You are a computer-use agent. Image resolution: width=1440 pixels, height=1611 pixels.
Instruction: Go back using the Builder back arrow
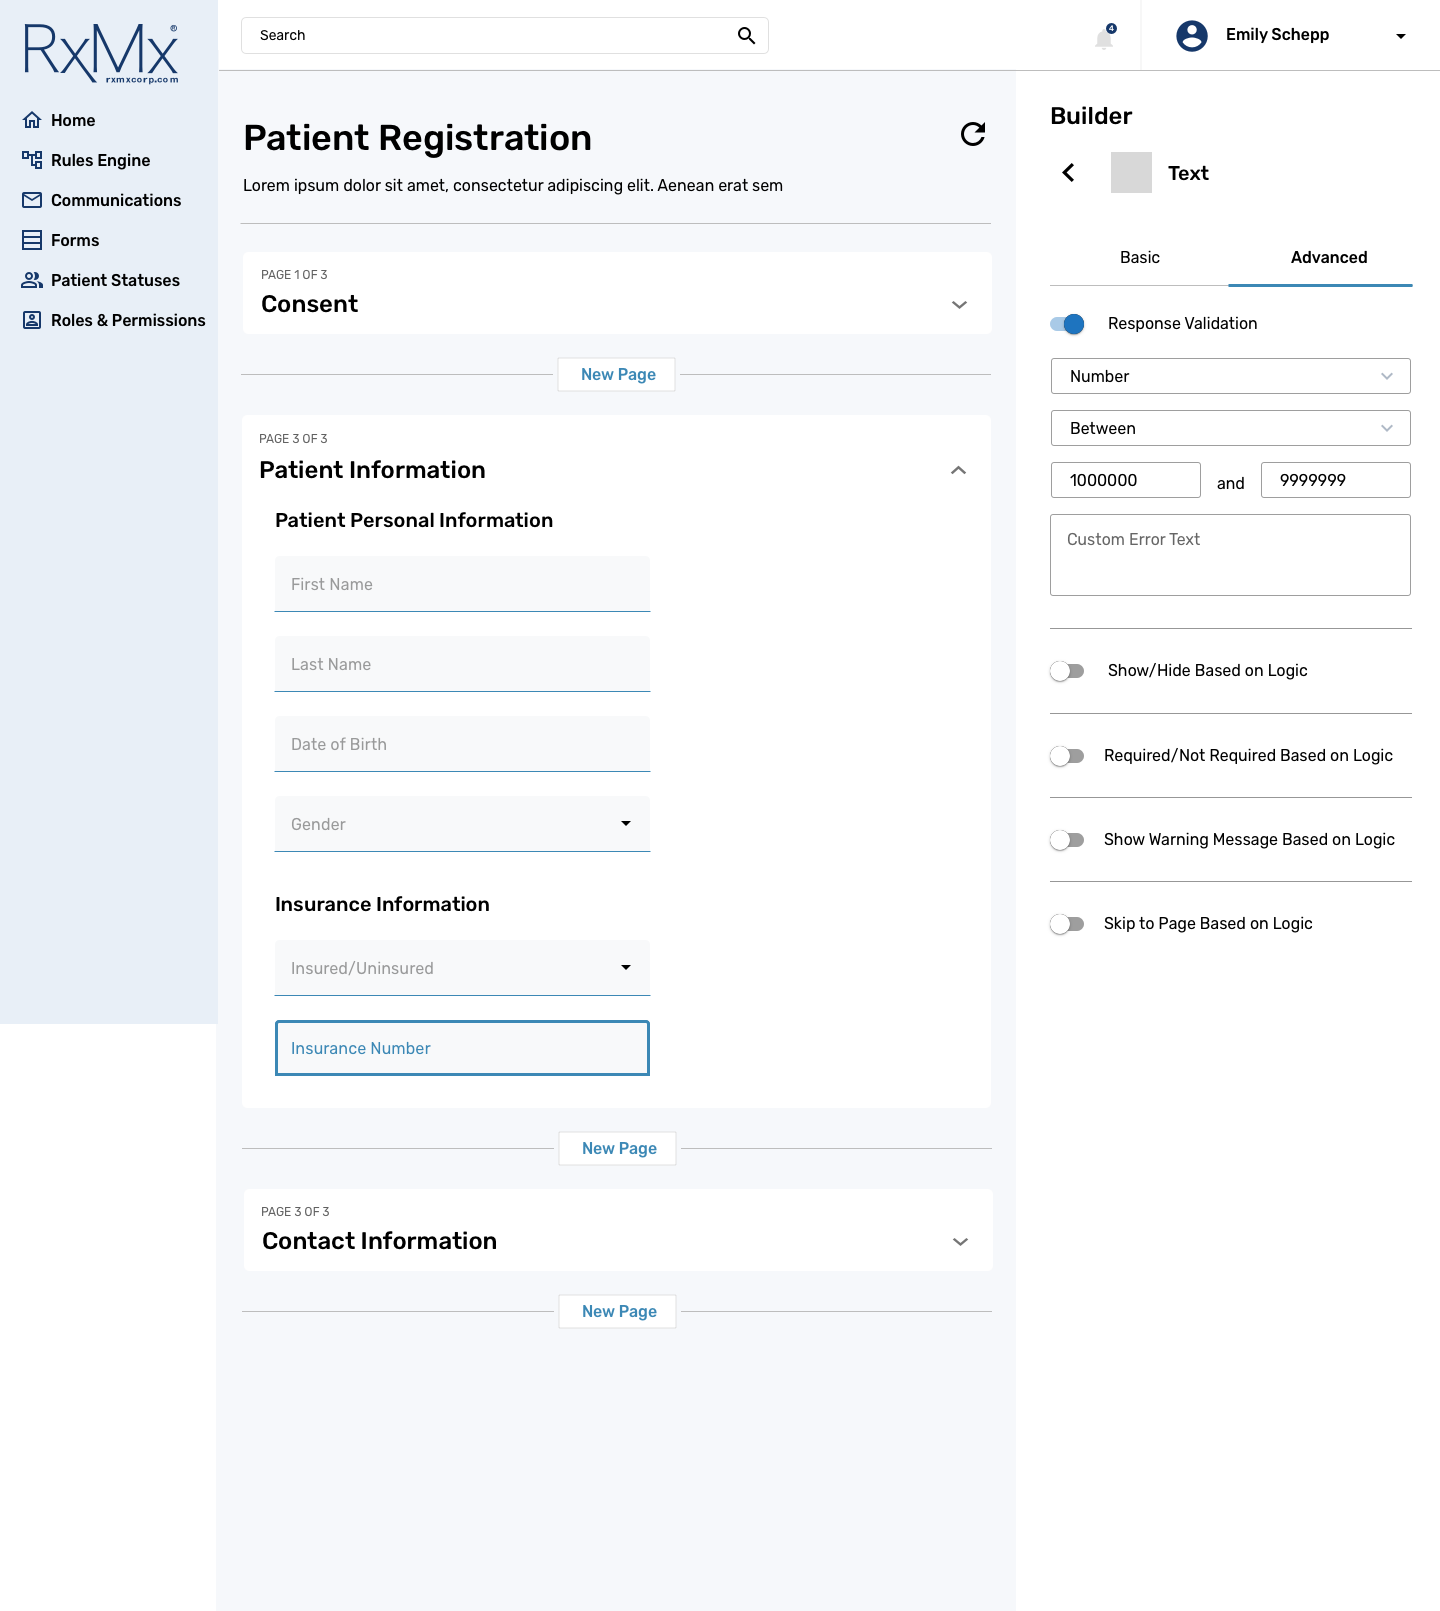pyautogui.click(x=1068, y=173)
